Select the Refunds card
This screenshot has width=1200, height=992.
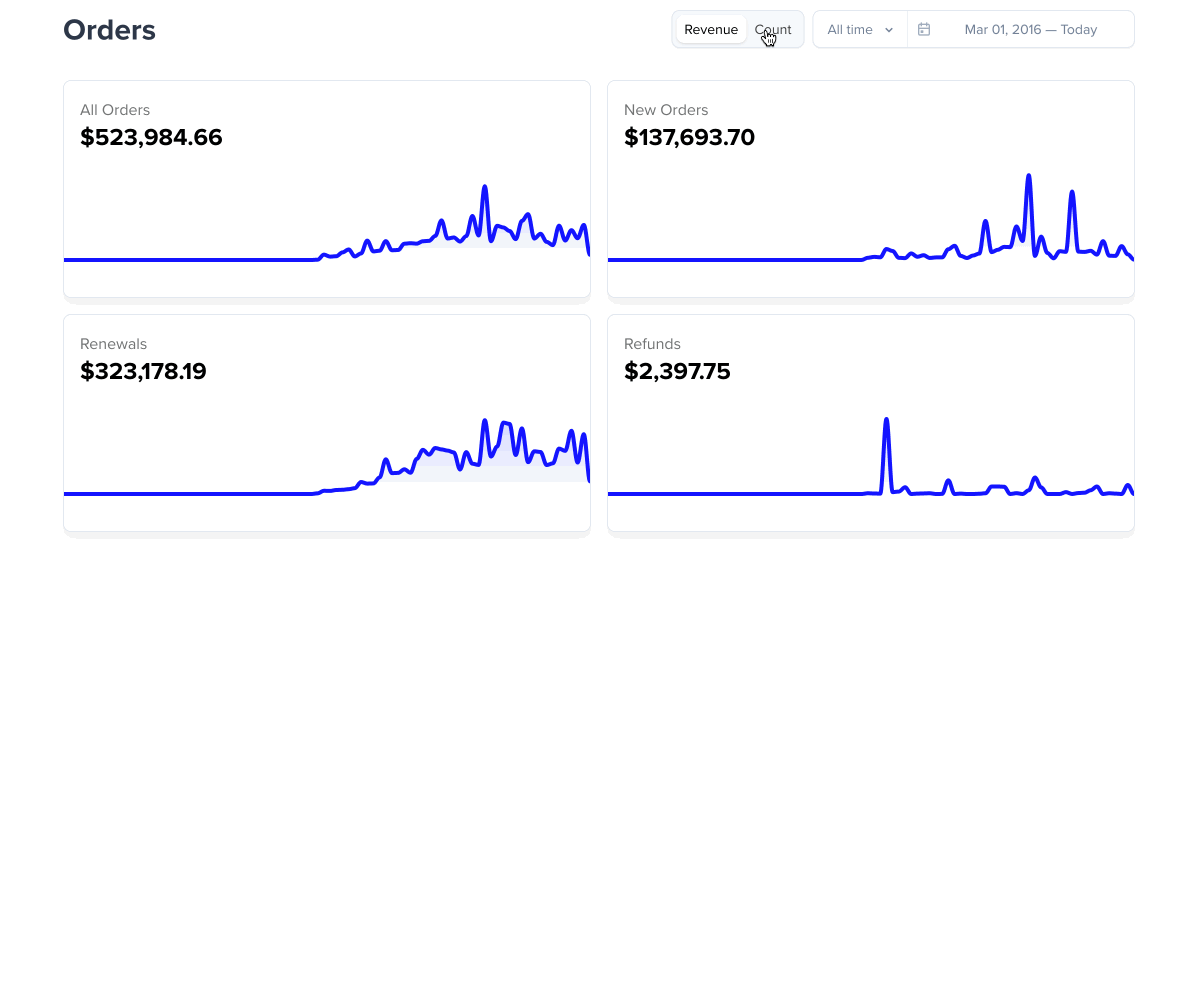[871, 423]
